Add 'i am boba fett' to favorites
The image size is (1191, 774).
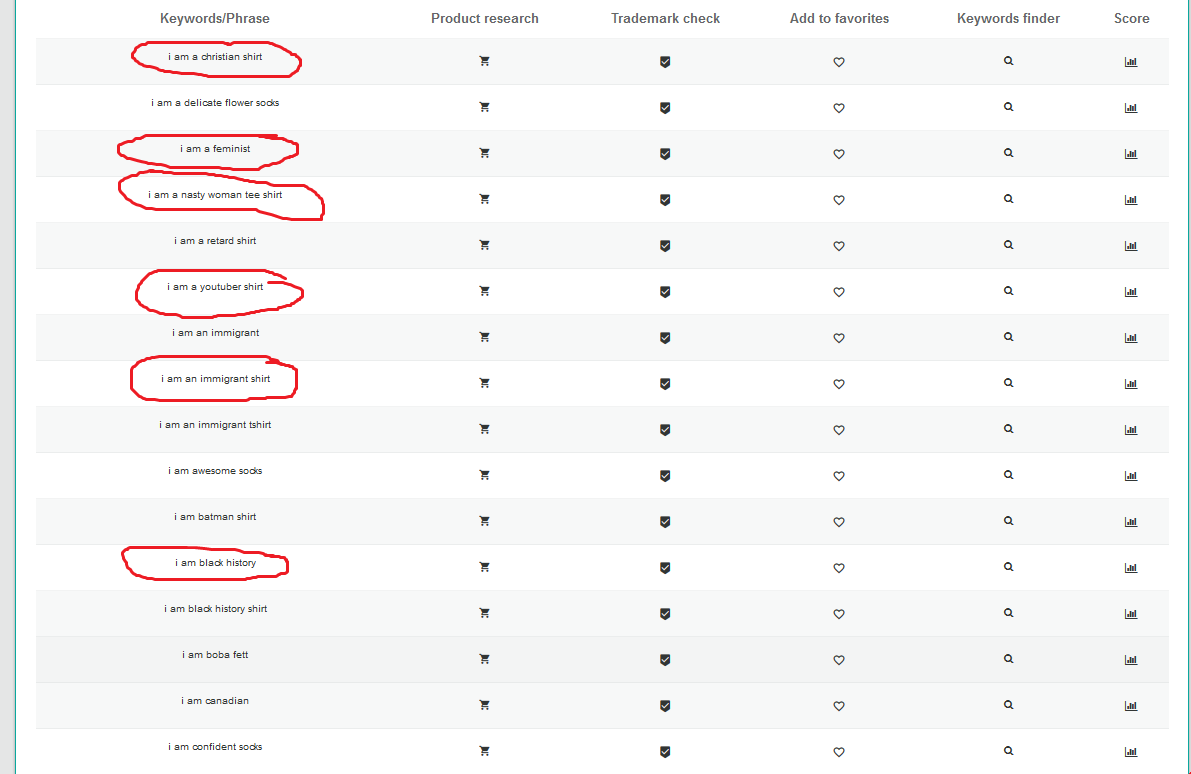[839, 660]
